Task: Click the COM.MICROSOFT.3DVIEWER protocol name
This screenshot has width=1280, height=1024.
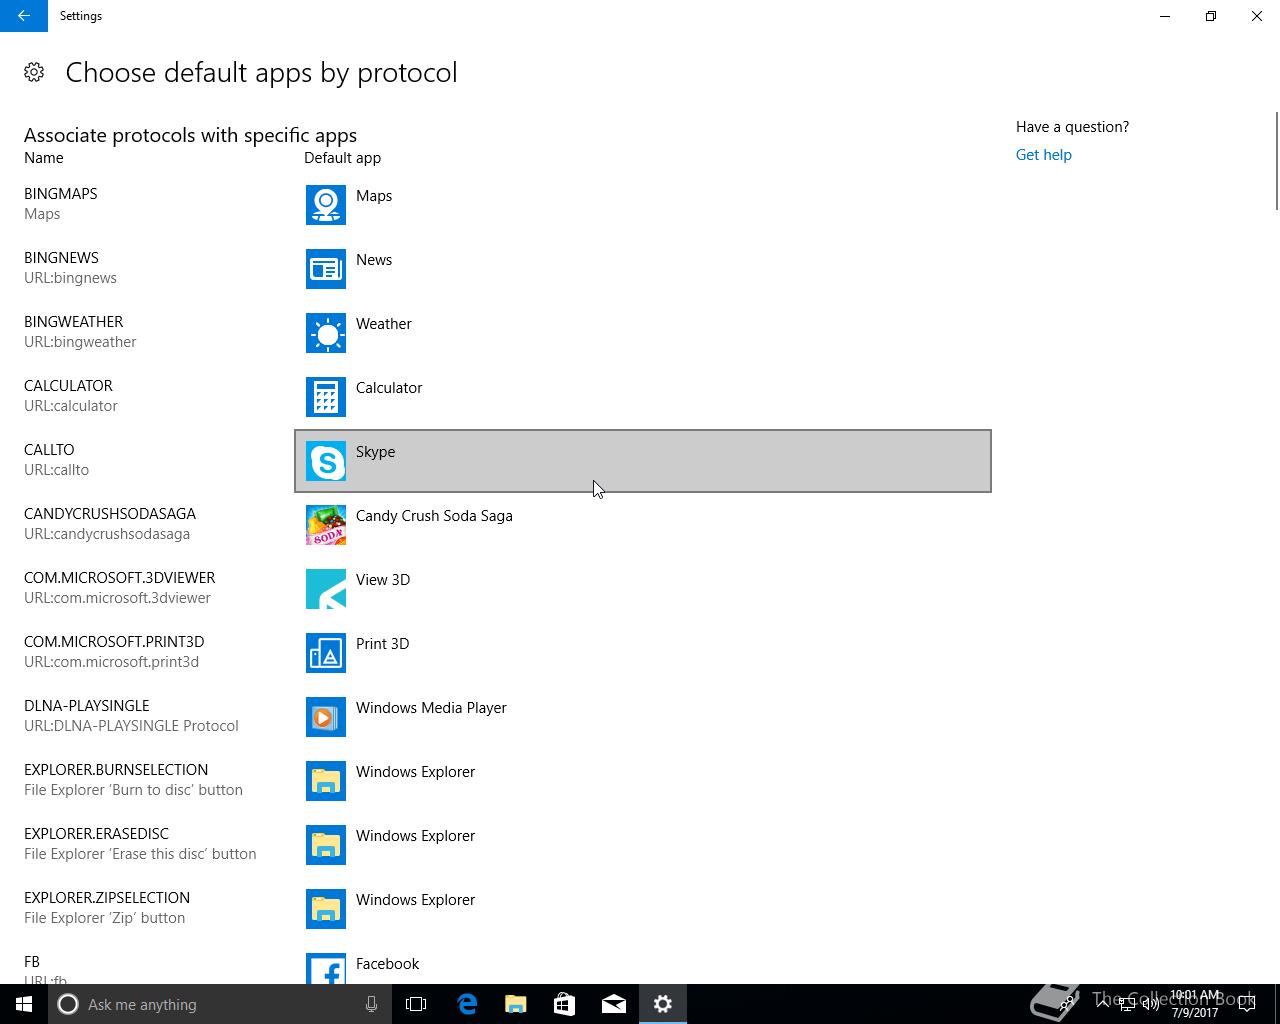Action: click(x=120, y=578)
